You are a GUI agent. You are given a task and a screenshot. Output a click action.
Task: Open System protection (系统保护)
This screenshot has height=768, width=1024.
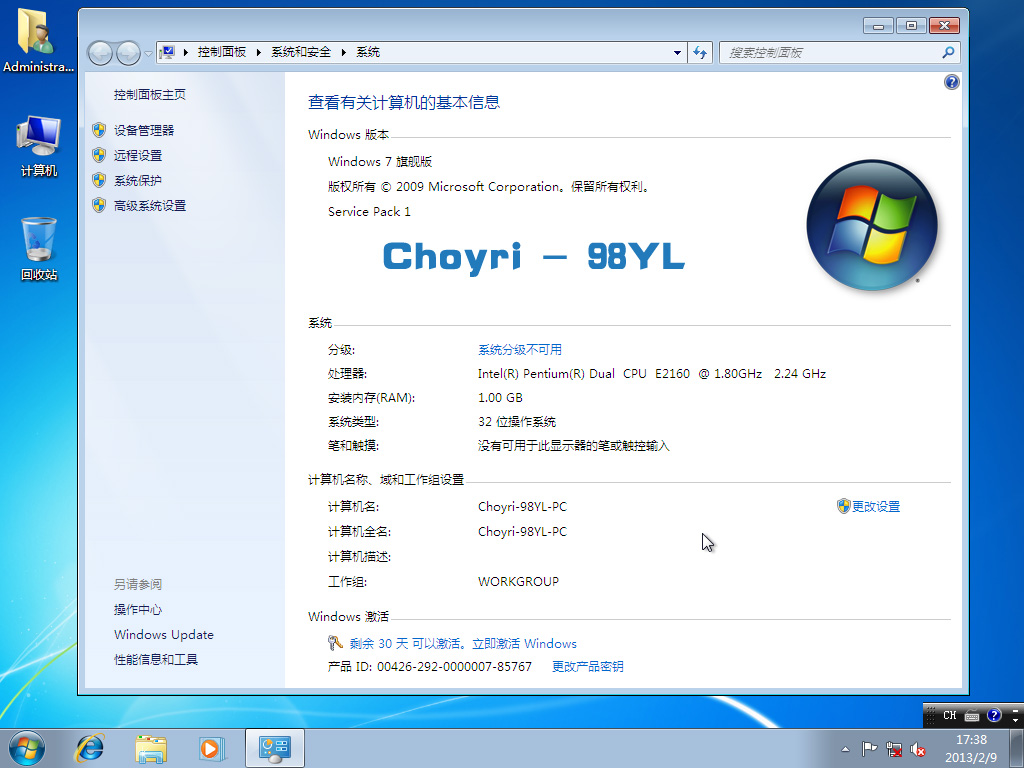(138, 180)
